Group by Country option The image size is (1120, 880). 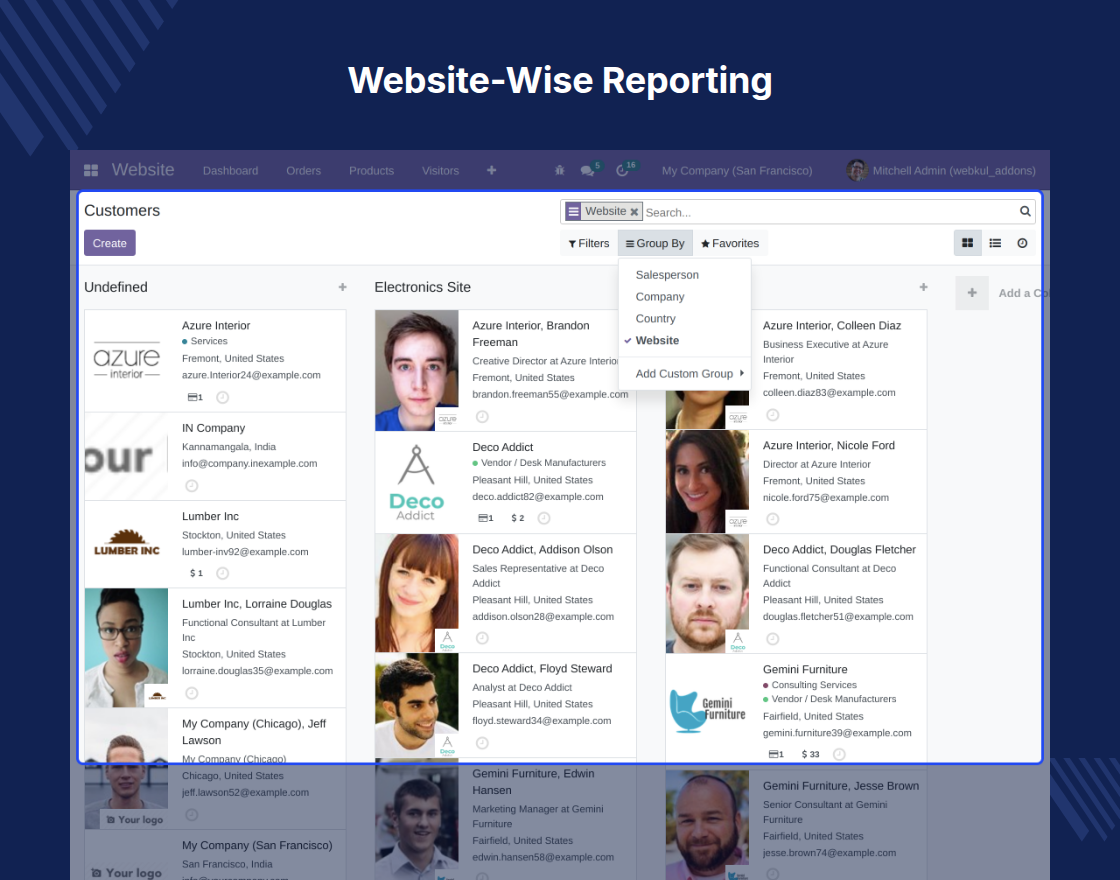coord(656,319)
